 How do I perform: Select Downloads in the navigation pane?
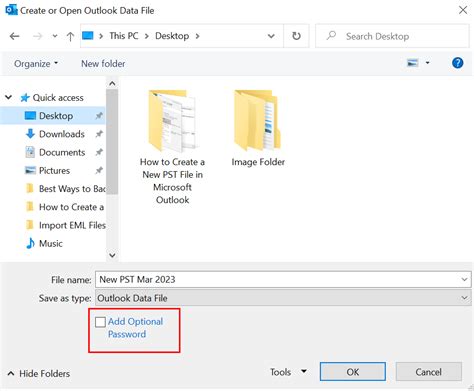tap(62, 134)
